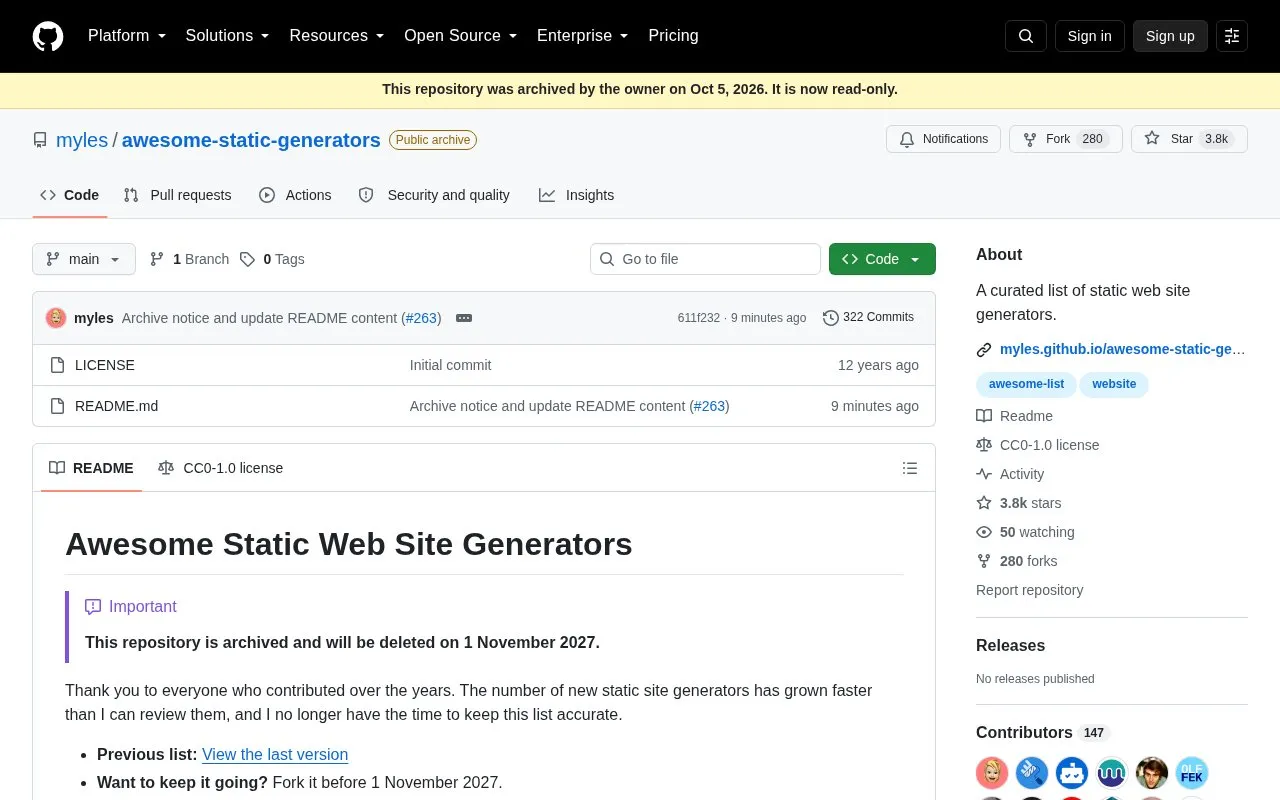View the 1 Branch link
Screen dimensions: 1280x800
pyautogui.click(x=189, y=259)
